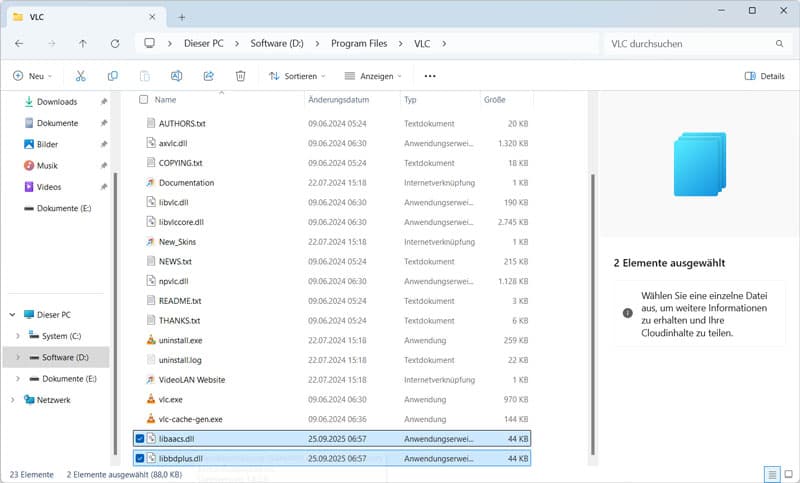Open the three-dots more options menu

click(430, 76)
